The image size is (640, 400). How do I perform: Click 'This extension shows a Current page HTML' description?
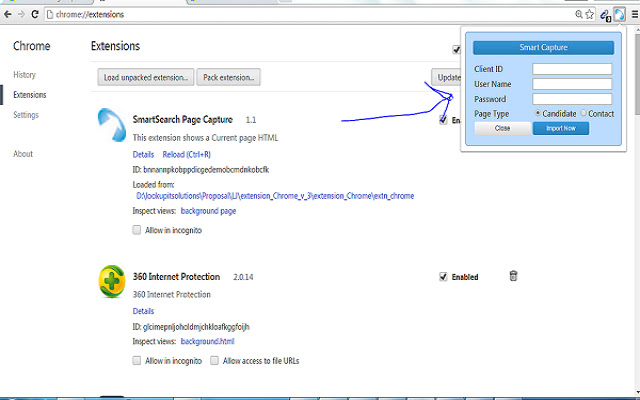(x=205, y=138)
